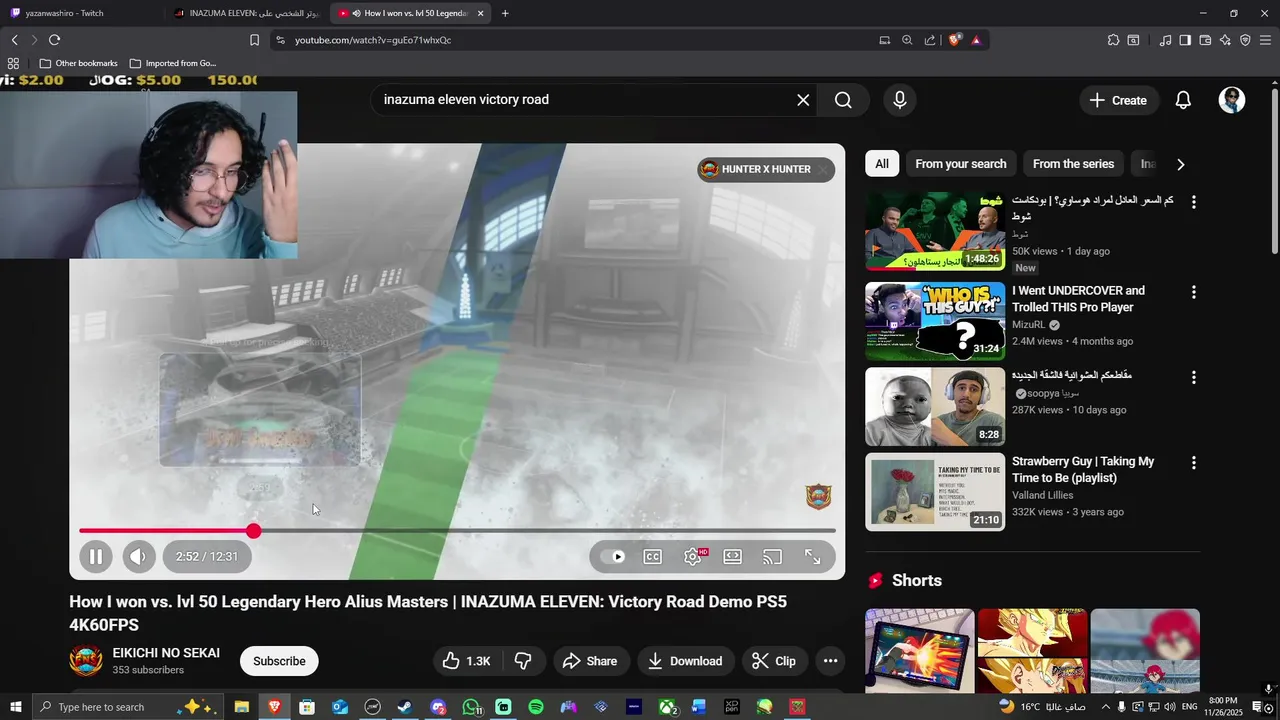Pause the video playback
1280x720 pixels.
[x=96, y=557]
